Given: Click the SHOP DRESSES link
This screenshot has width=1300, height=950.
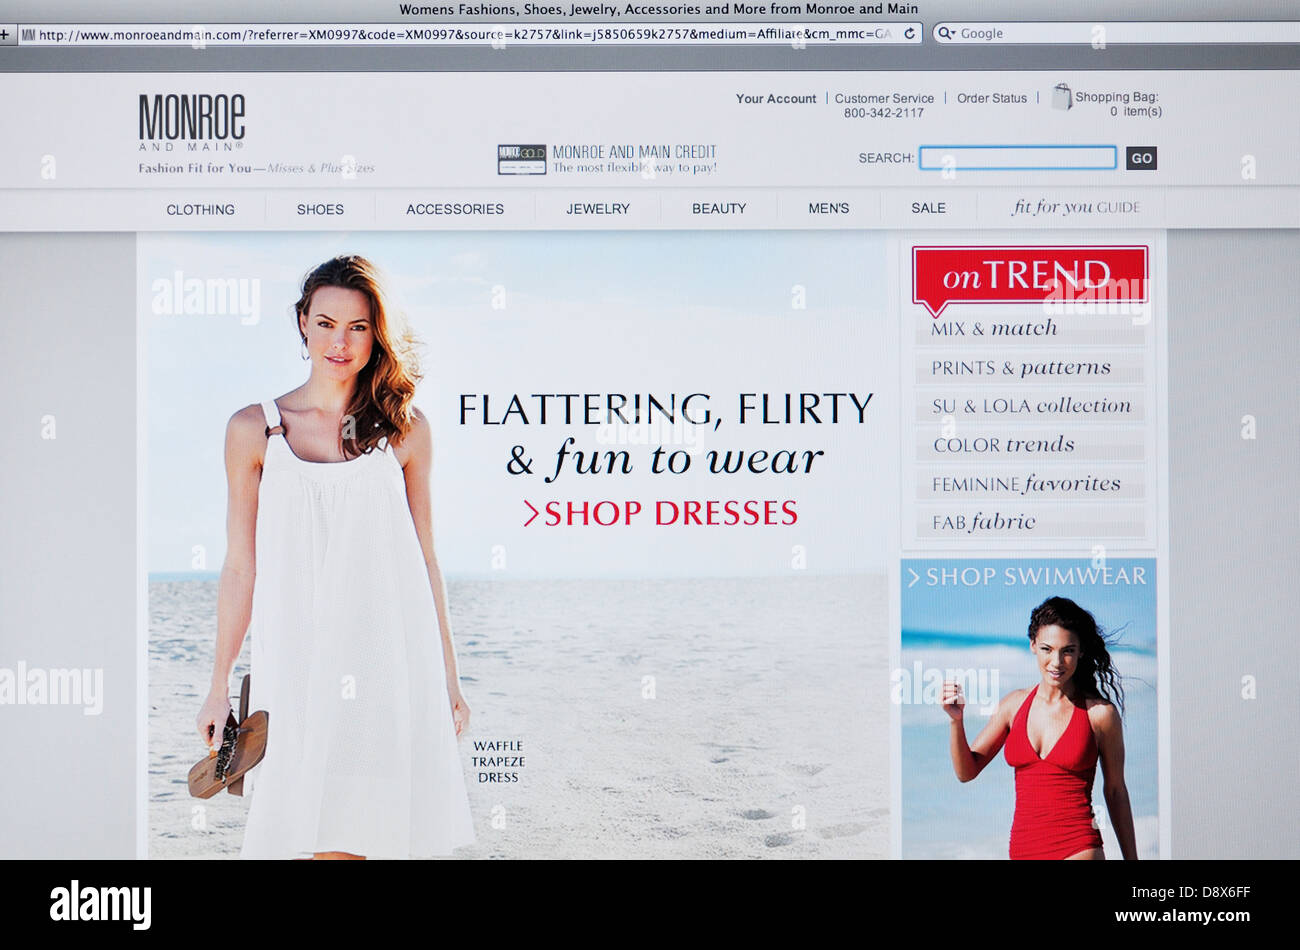Looking at the screenshot, I should [x=660, y=513].
